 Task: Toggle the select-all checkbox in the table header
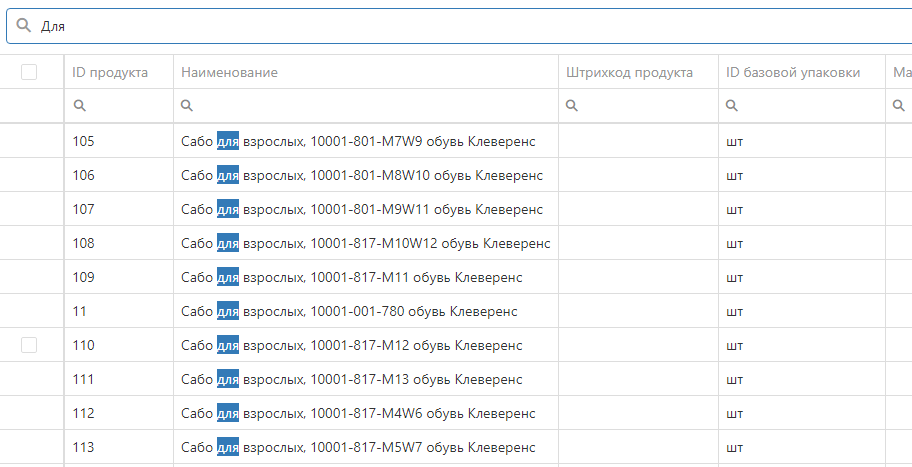[x=29, y=72]
